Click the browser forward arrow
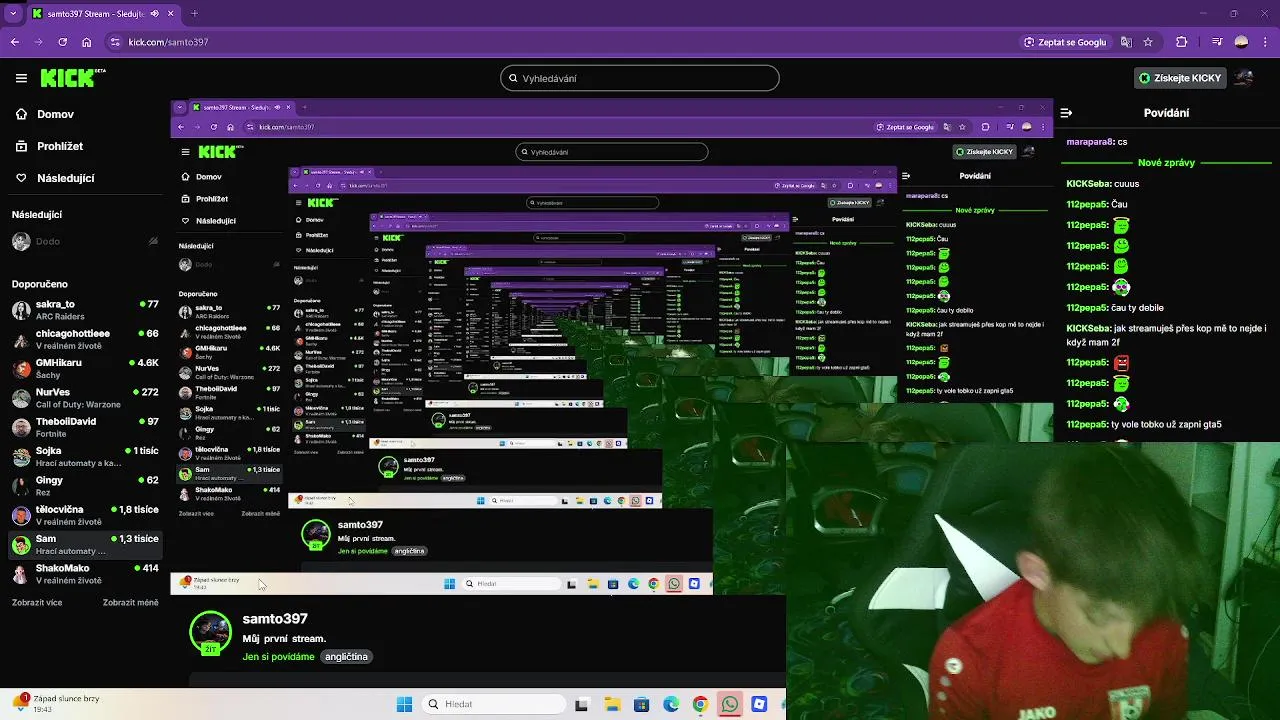1280x720 pixels. tap(39, 42)
